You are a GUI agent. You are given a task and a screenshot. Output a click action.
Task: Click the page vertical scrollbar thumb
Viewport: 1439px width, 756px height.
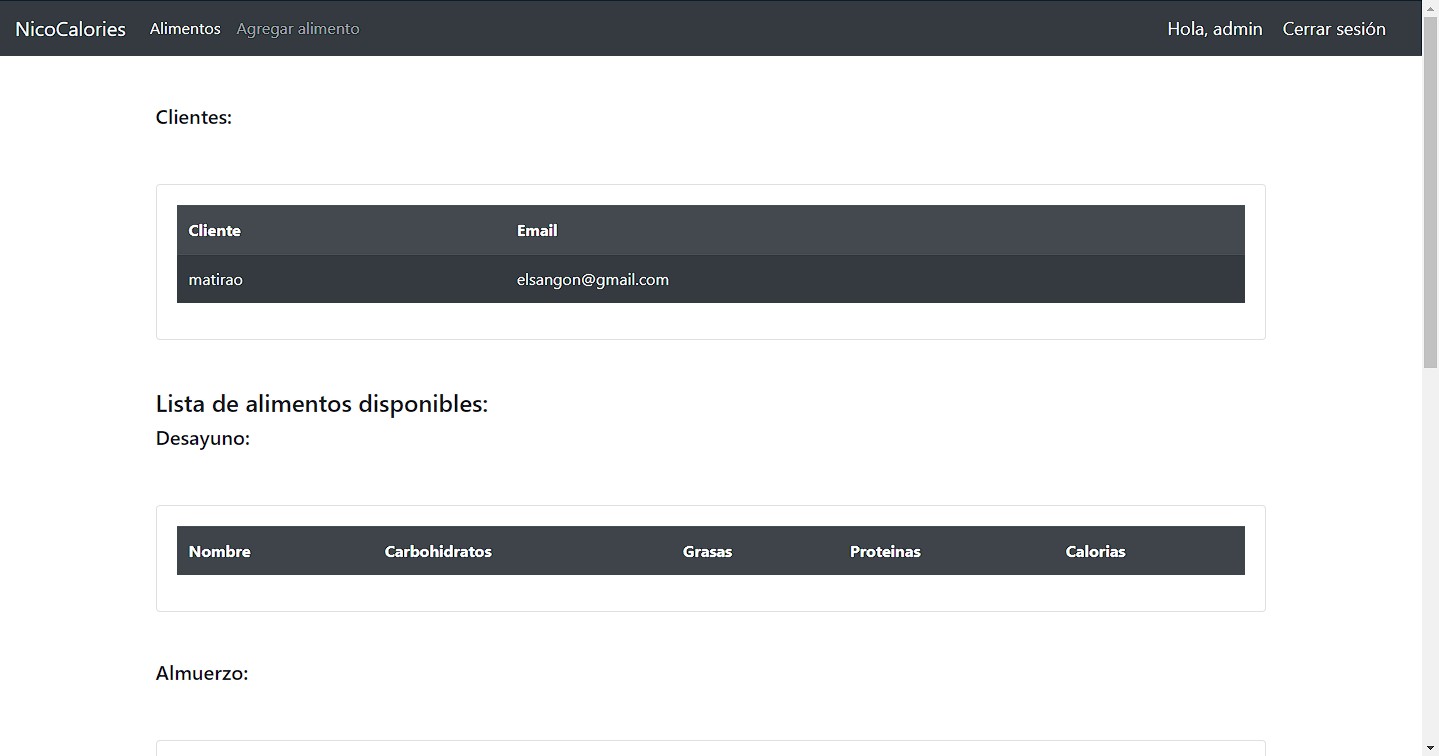[1430, 195]
